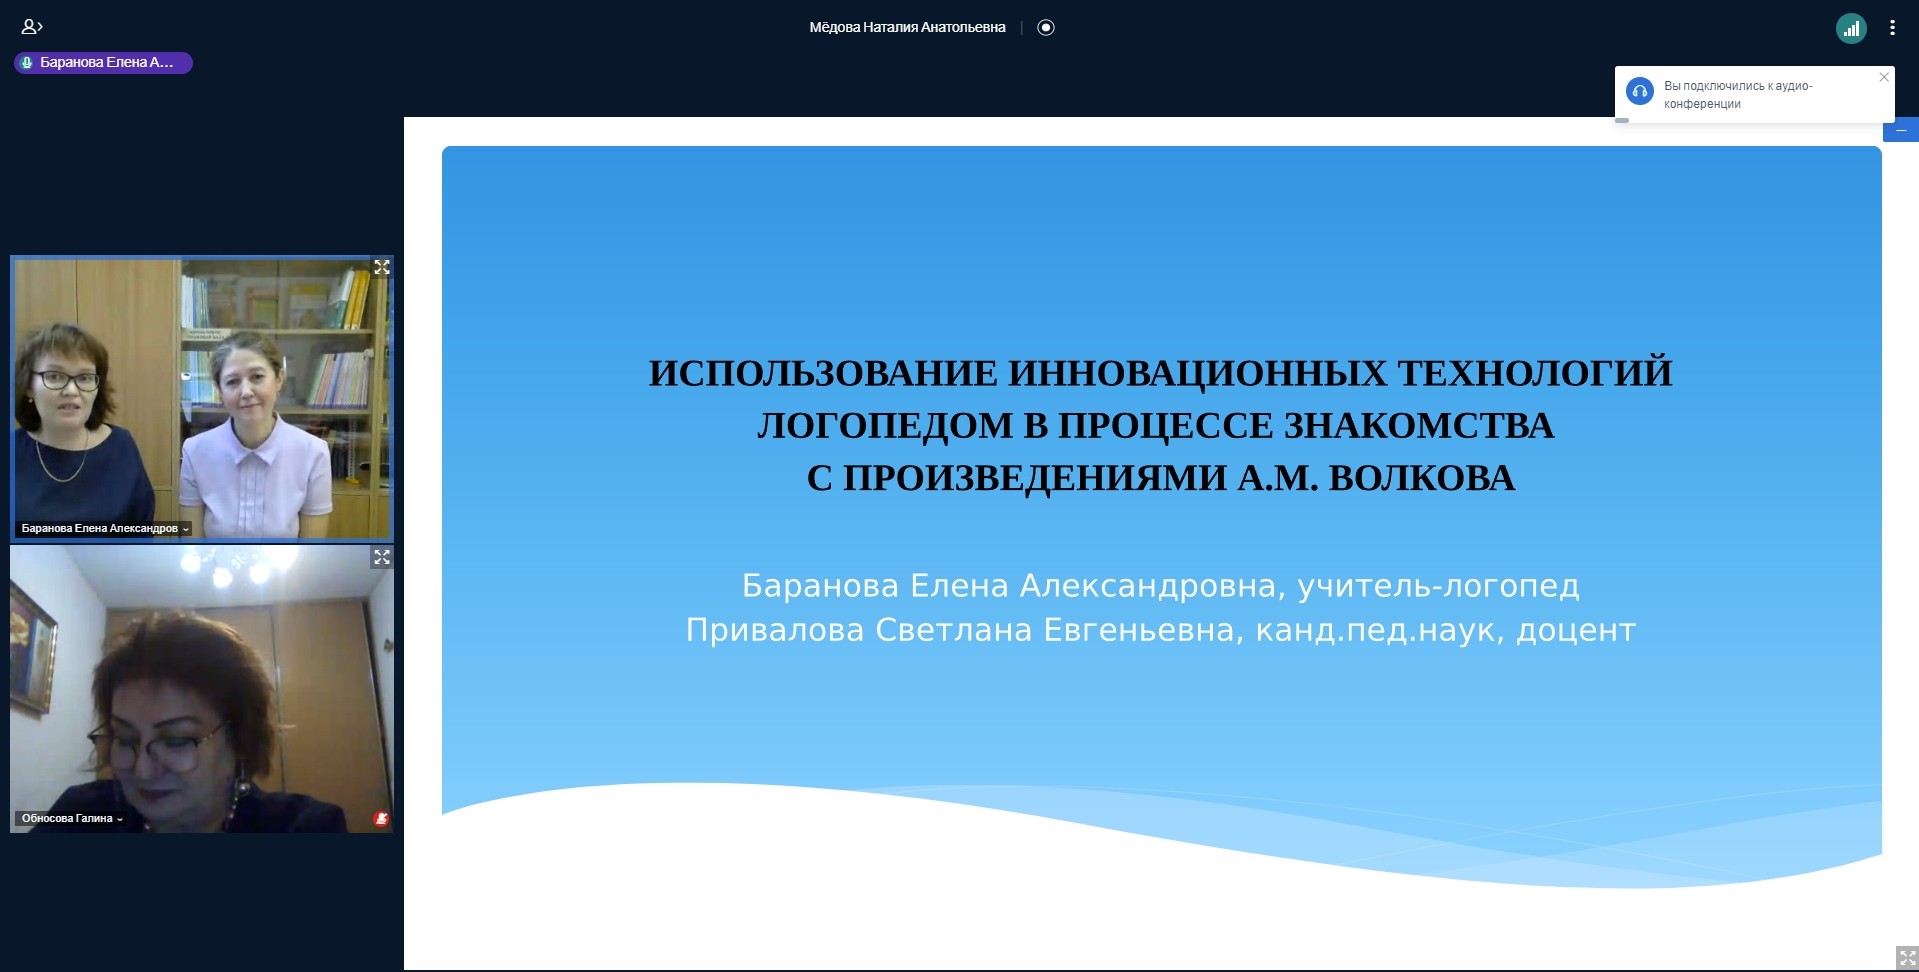The width and height of the screenshot is (1919, 972).
Task: Click the headphones icon in the notification
Action: click(1640, 92)
